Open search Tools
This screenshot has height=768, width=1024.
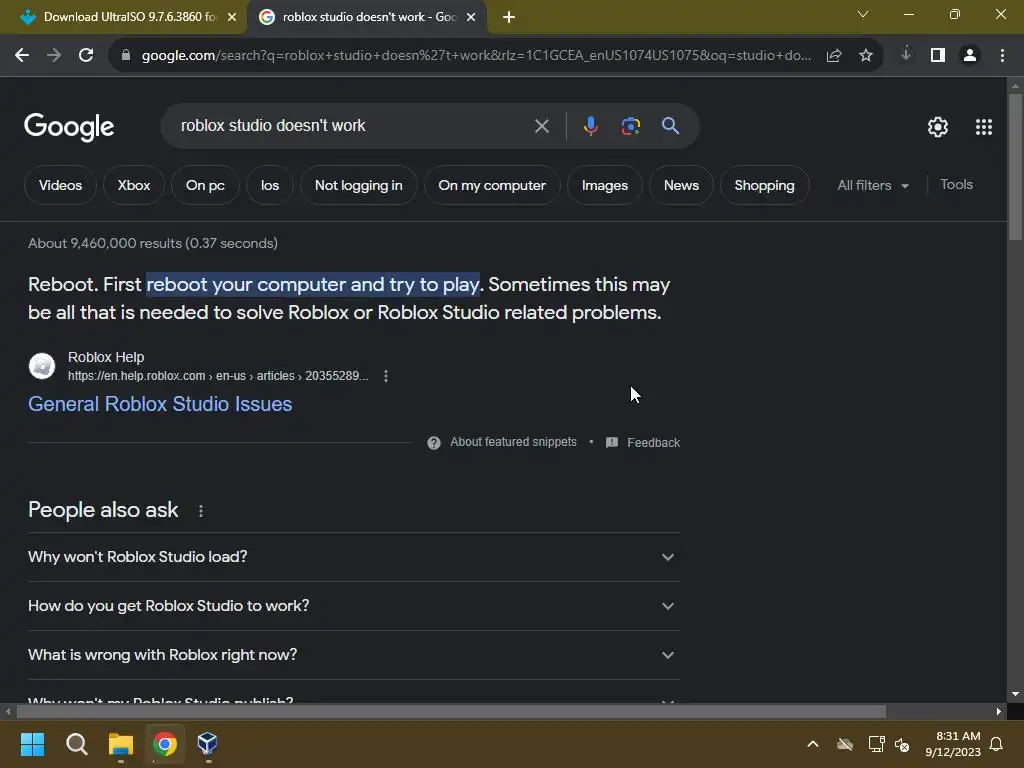(x=956, y=185)
